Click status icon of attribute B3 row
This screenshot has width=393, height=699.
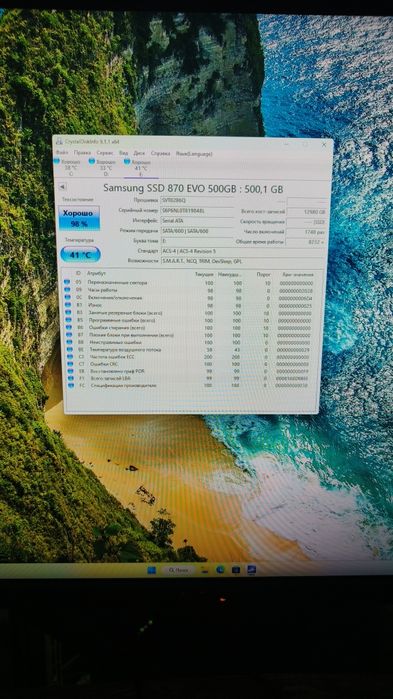tap(68, 312)
